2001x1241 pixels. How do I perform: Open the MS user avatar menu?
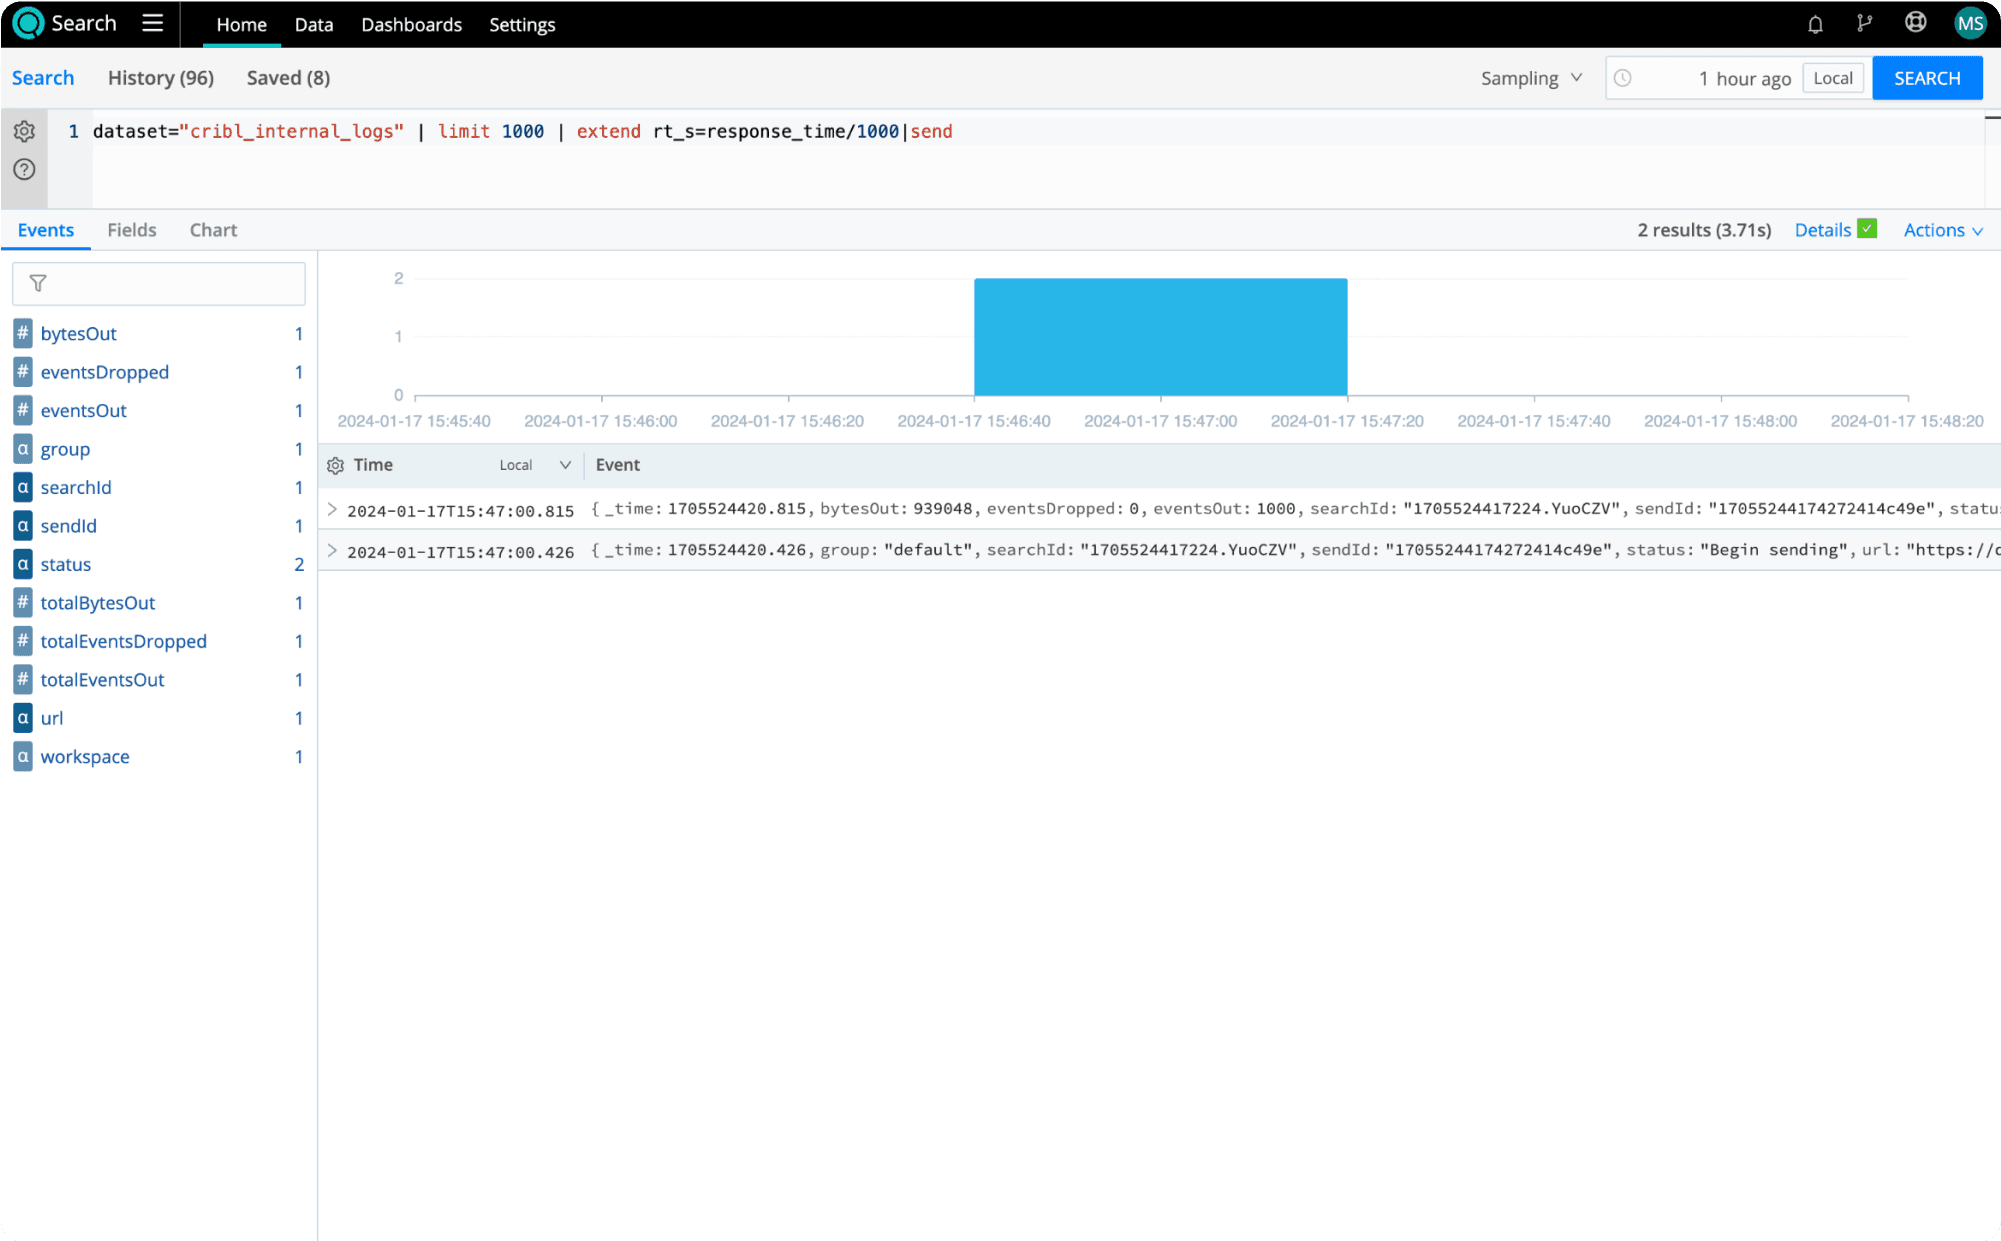pyautogui.click(x=1969, y=24)
